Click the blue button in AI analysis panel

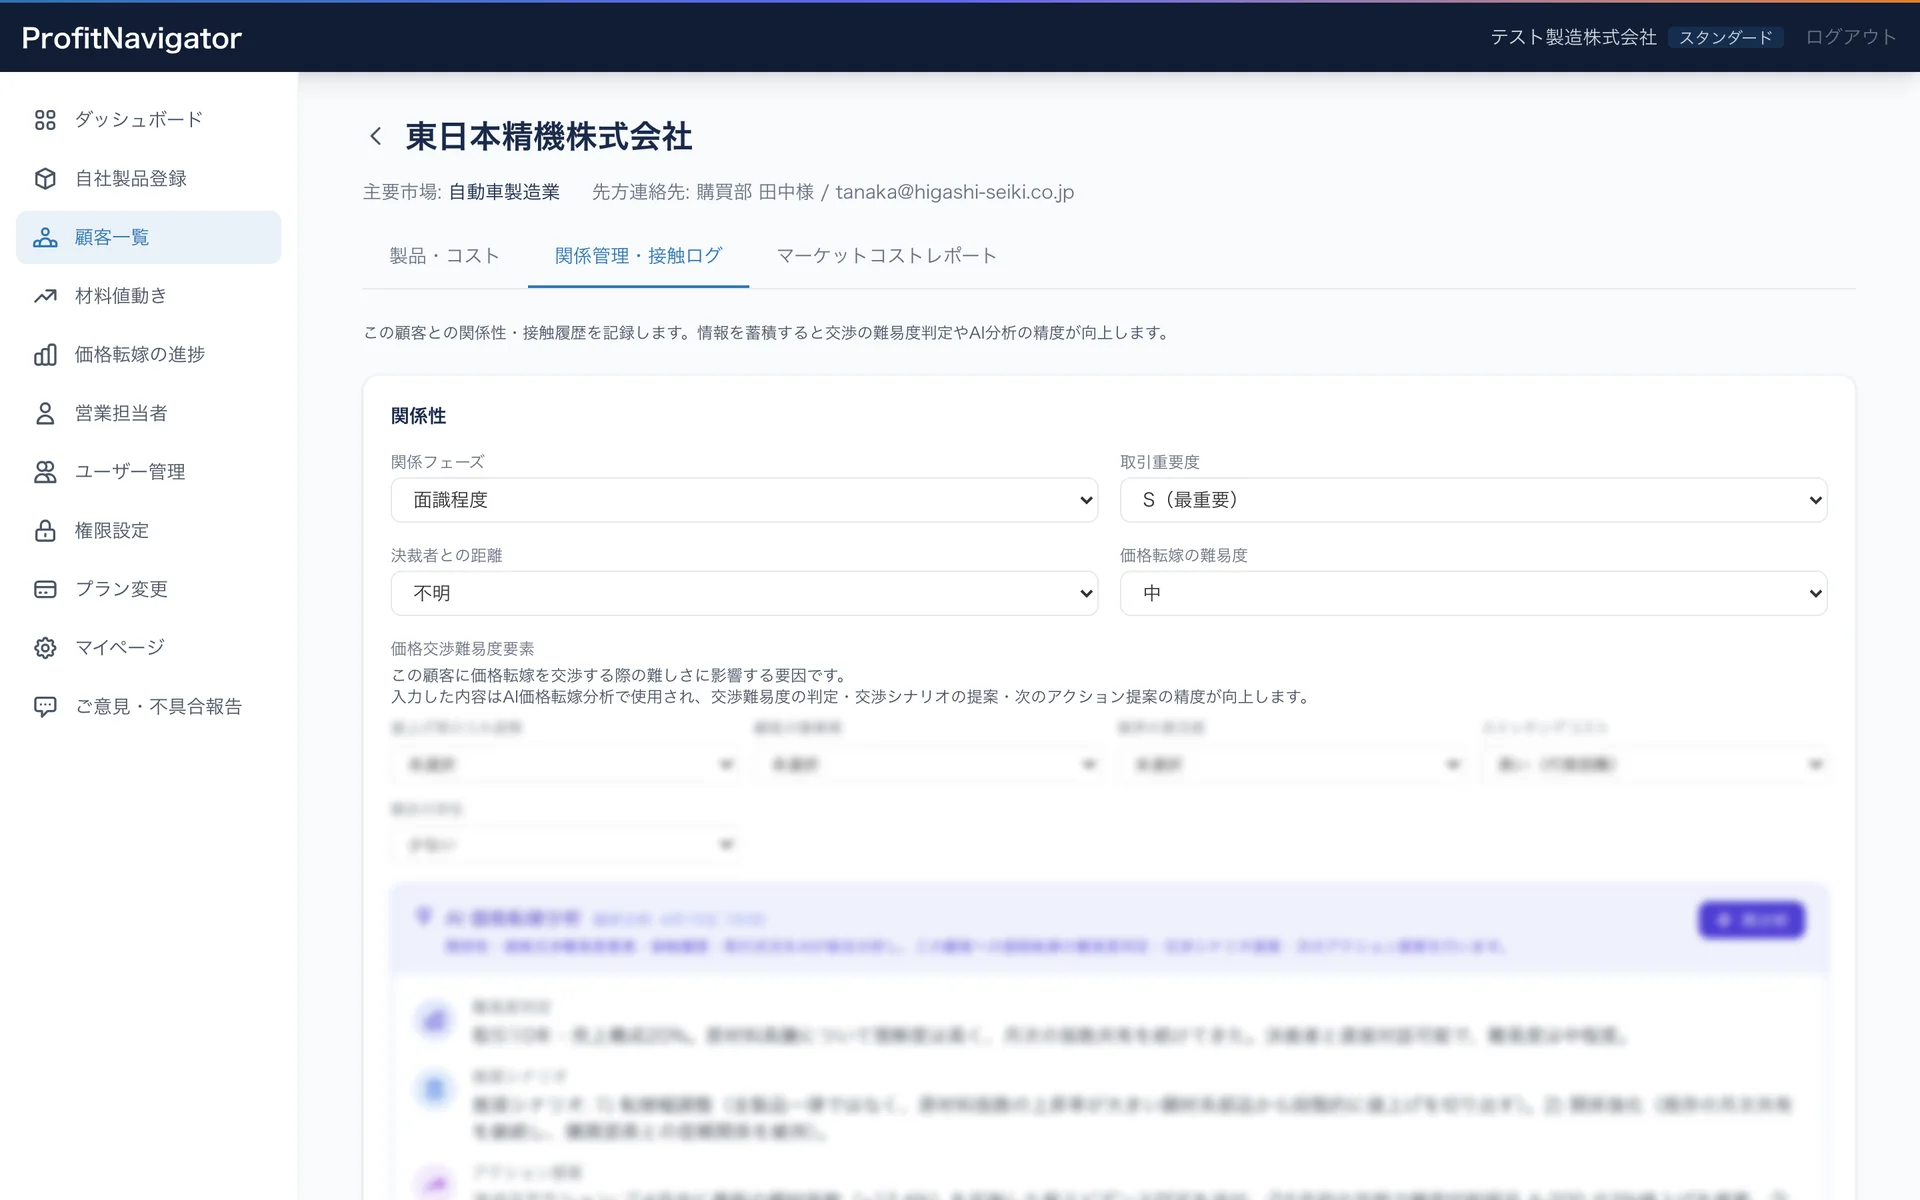pos(1751,920)
